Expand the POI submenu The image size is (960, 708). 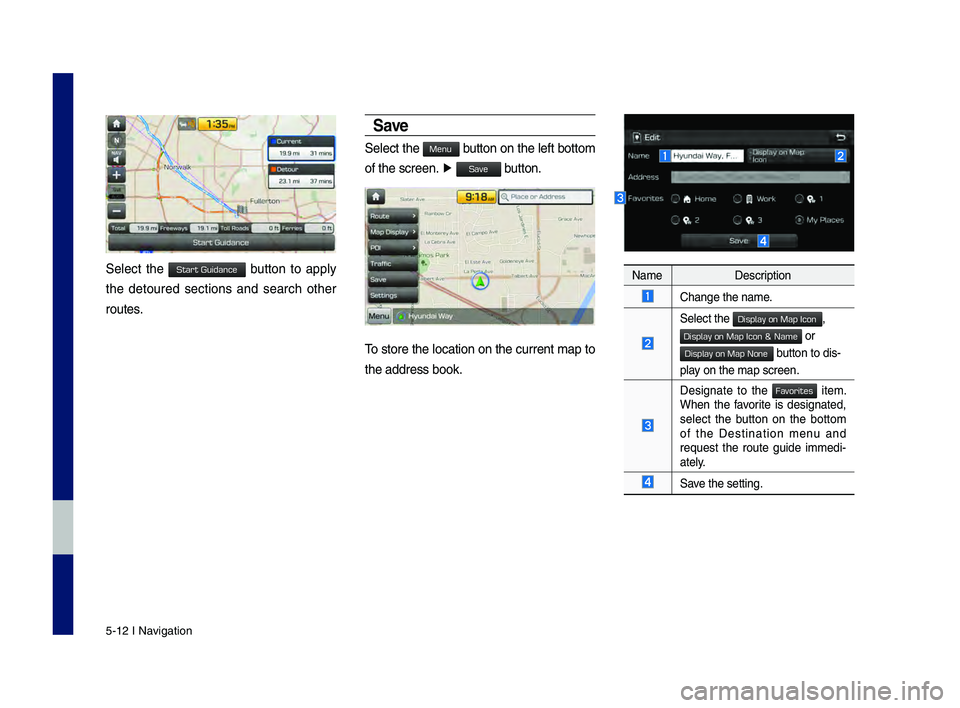pos(392,248)
